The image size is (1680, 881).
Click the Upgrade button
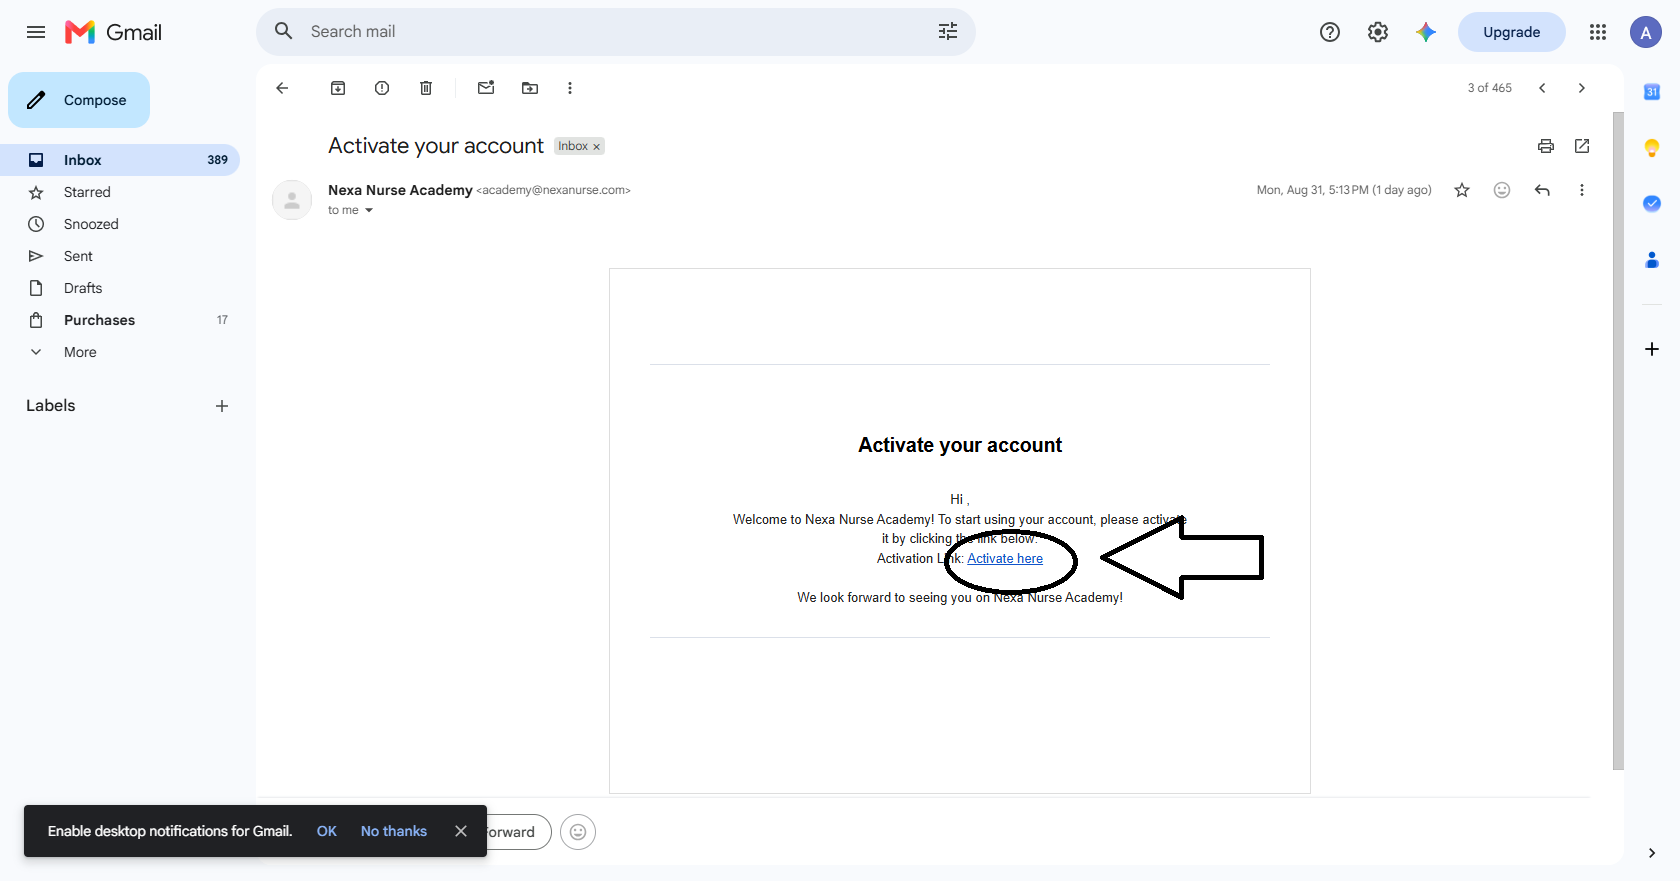click(1511, 32)
